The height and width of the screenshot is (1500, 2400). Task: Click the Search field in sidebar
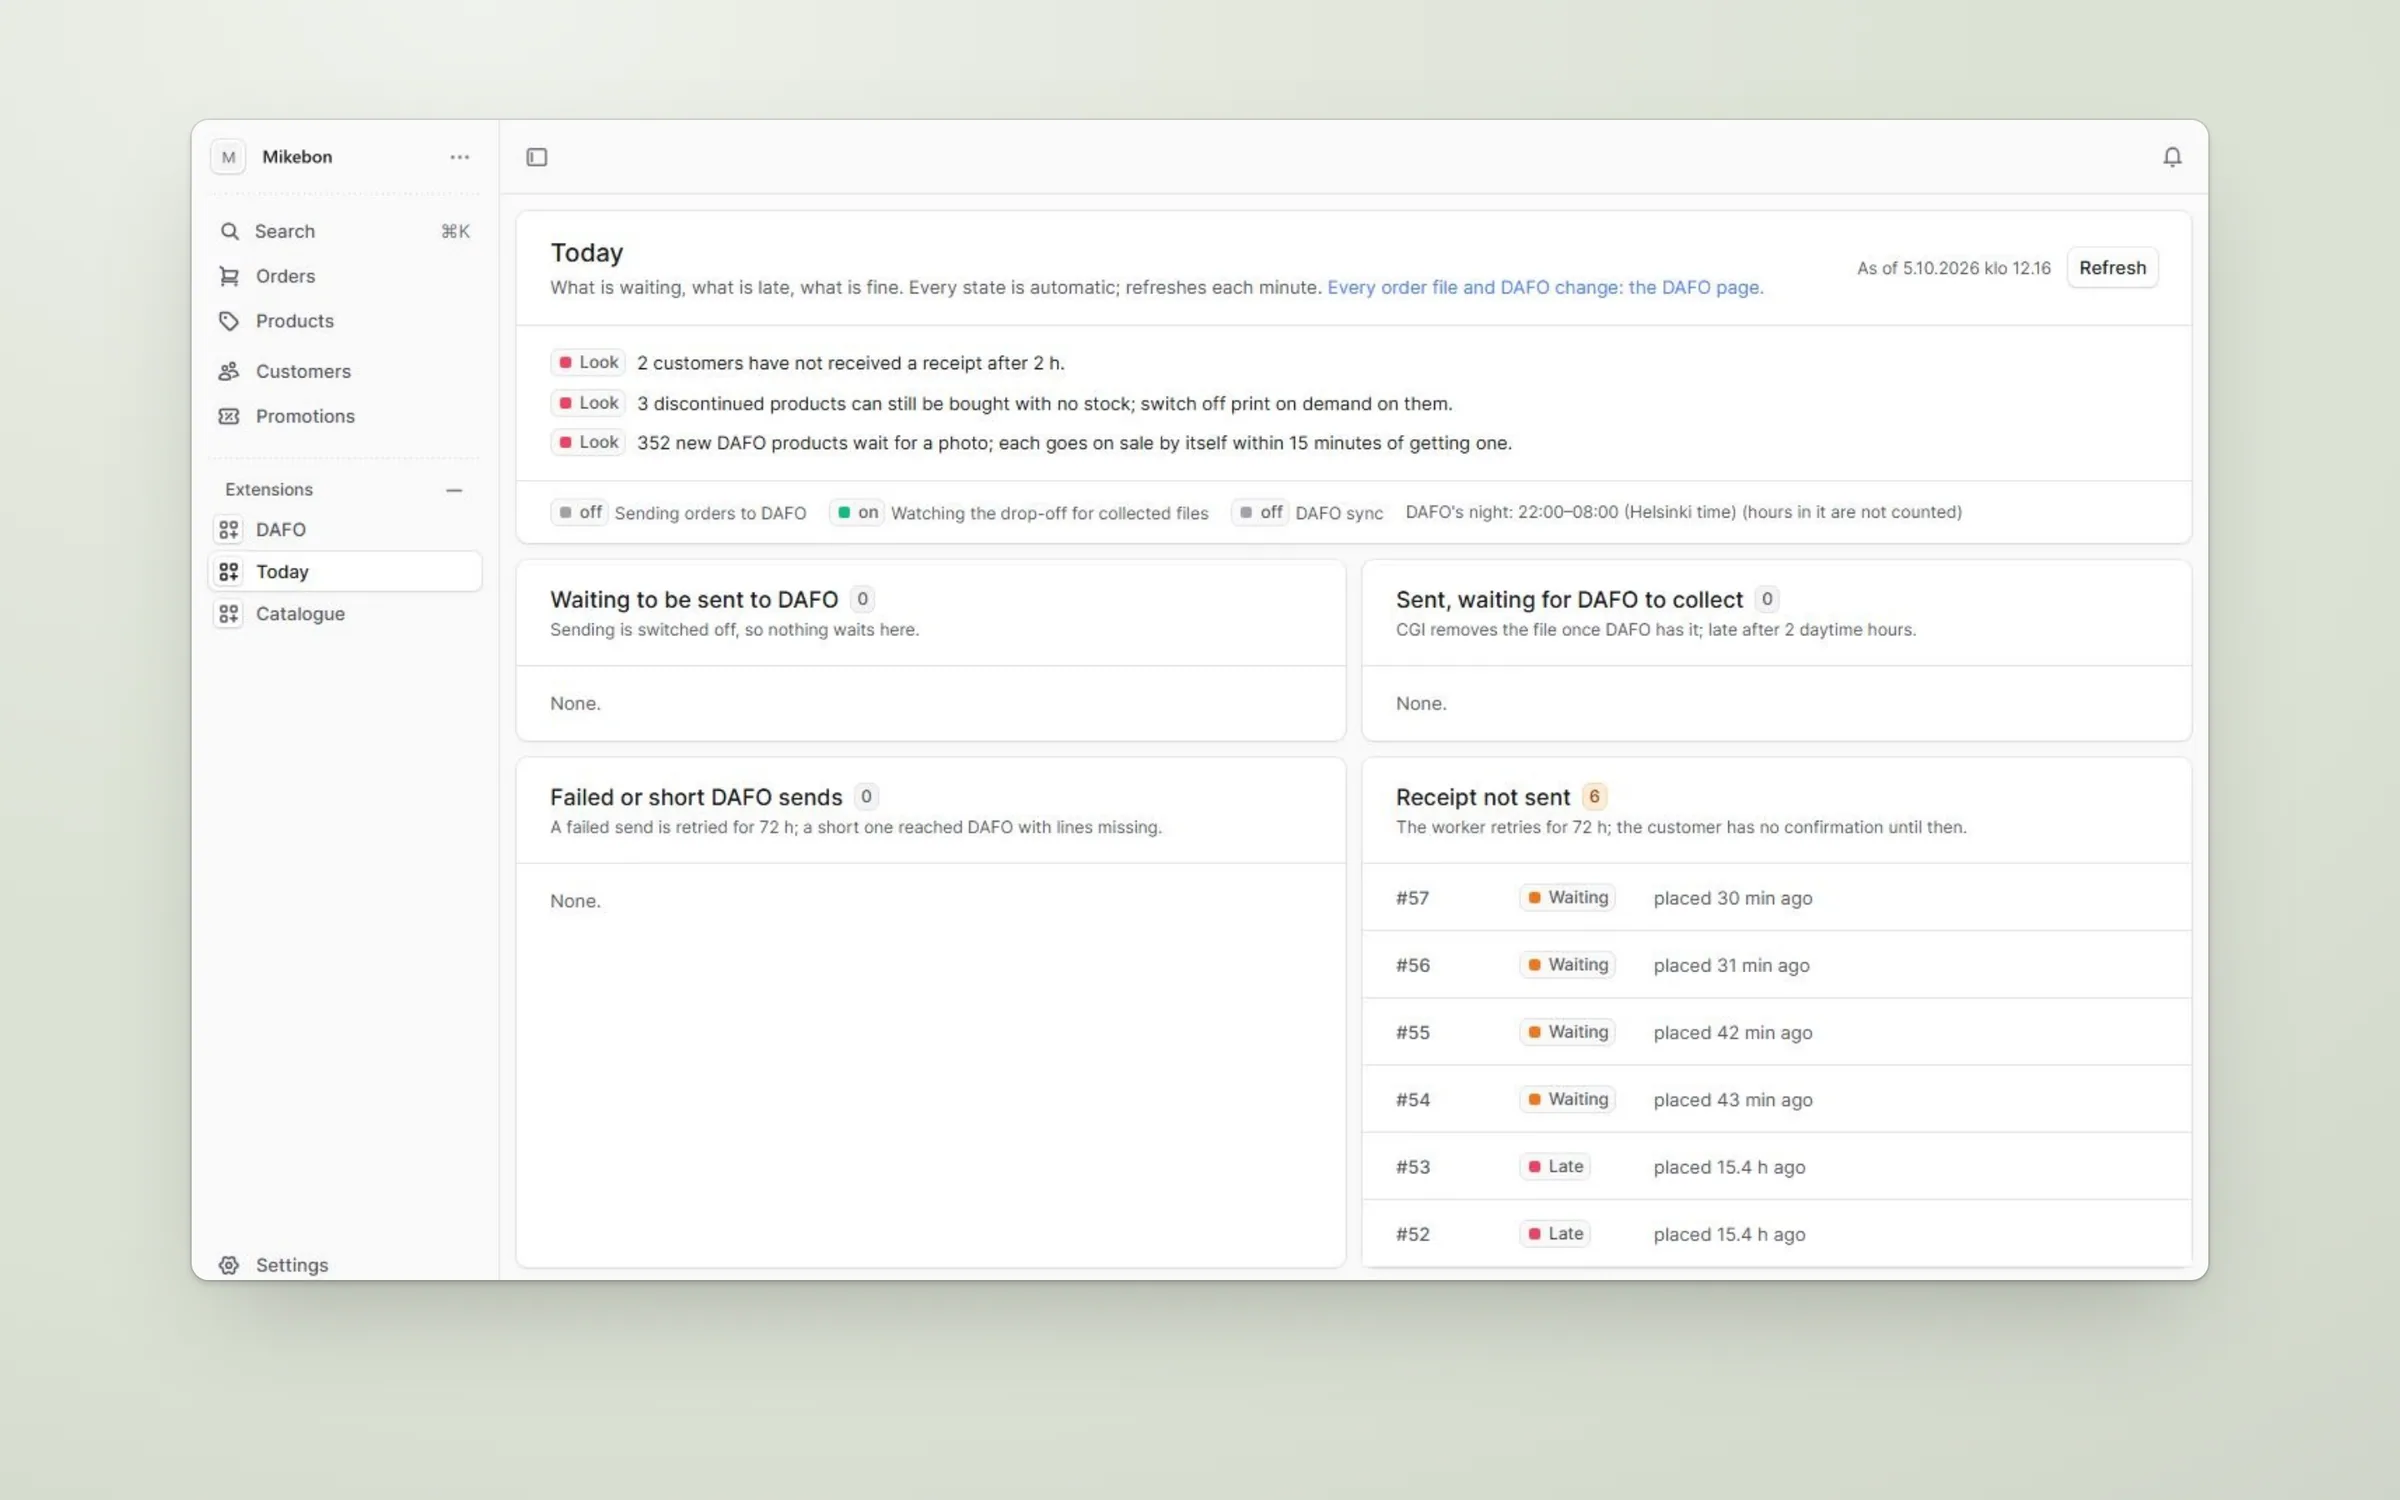point(345,231)
